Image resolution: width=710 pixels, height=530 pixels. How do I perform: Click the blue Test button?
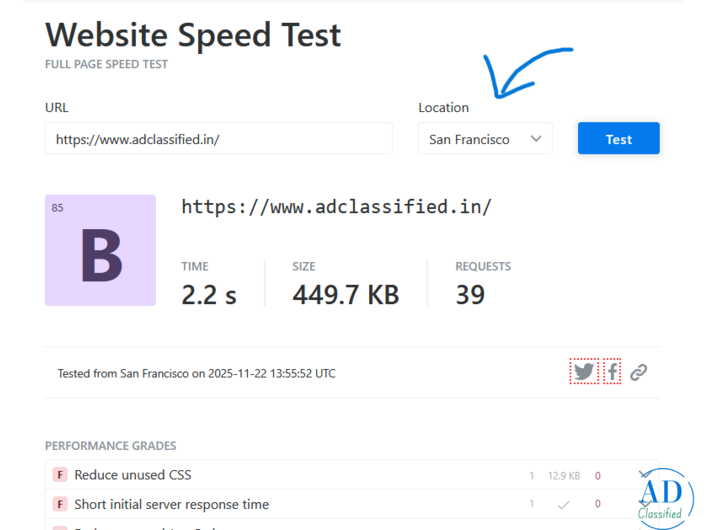click(x=619, y=139)
